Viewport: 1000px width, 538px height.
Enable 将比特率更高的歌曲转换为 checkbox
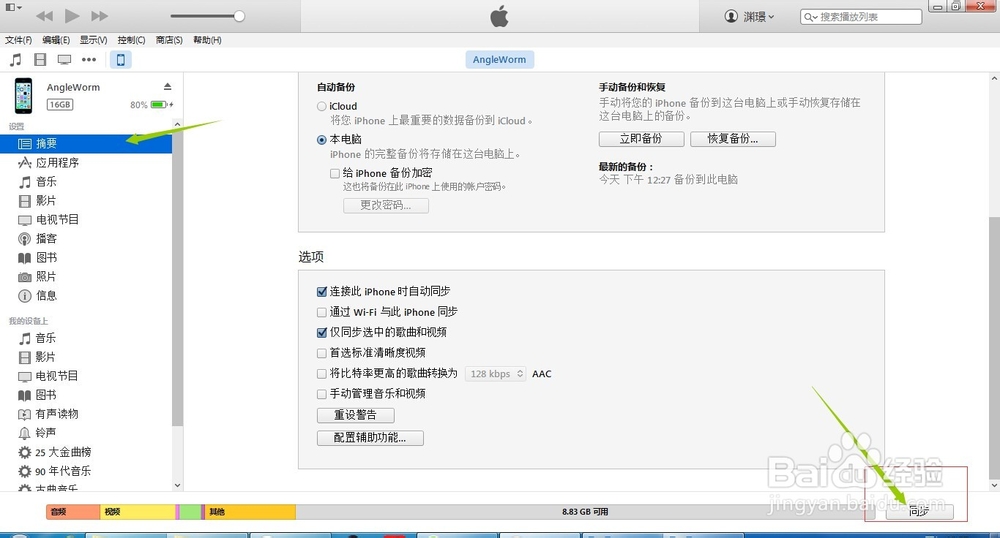point(322,374)
